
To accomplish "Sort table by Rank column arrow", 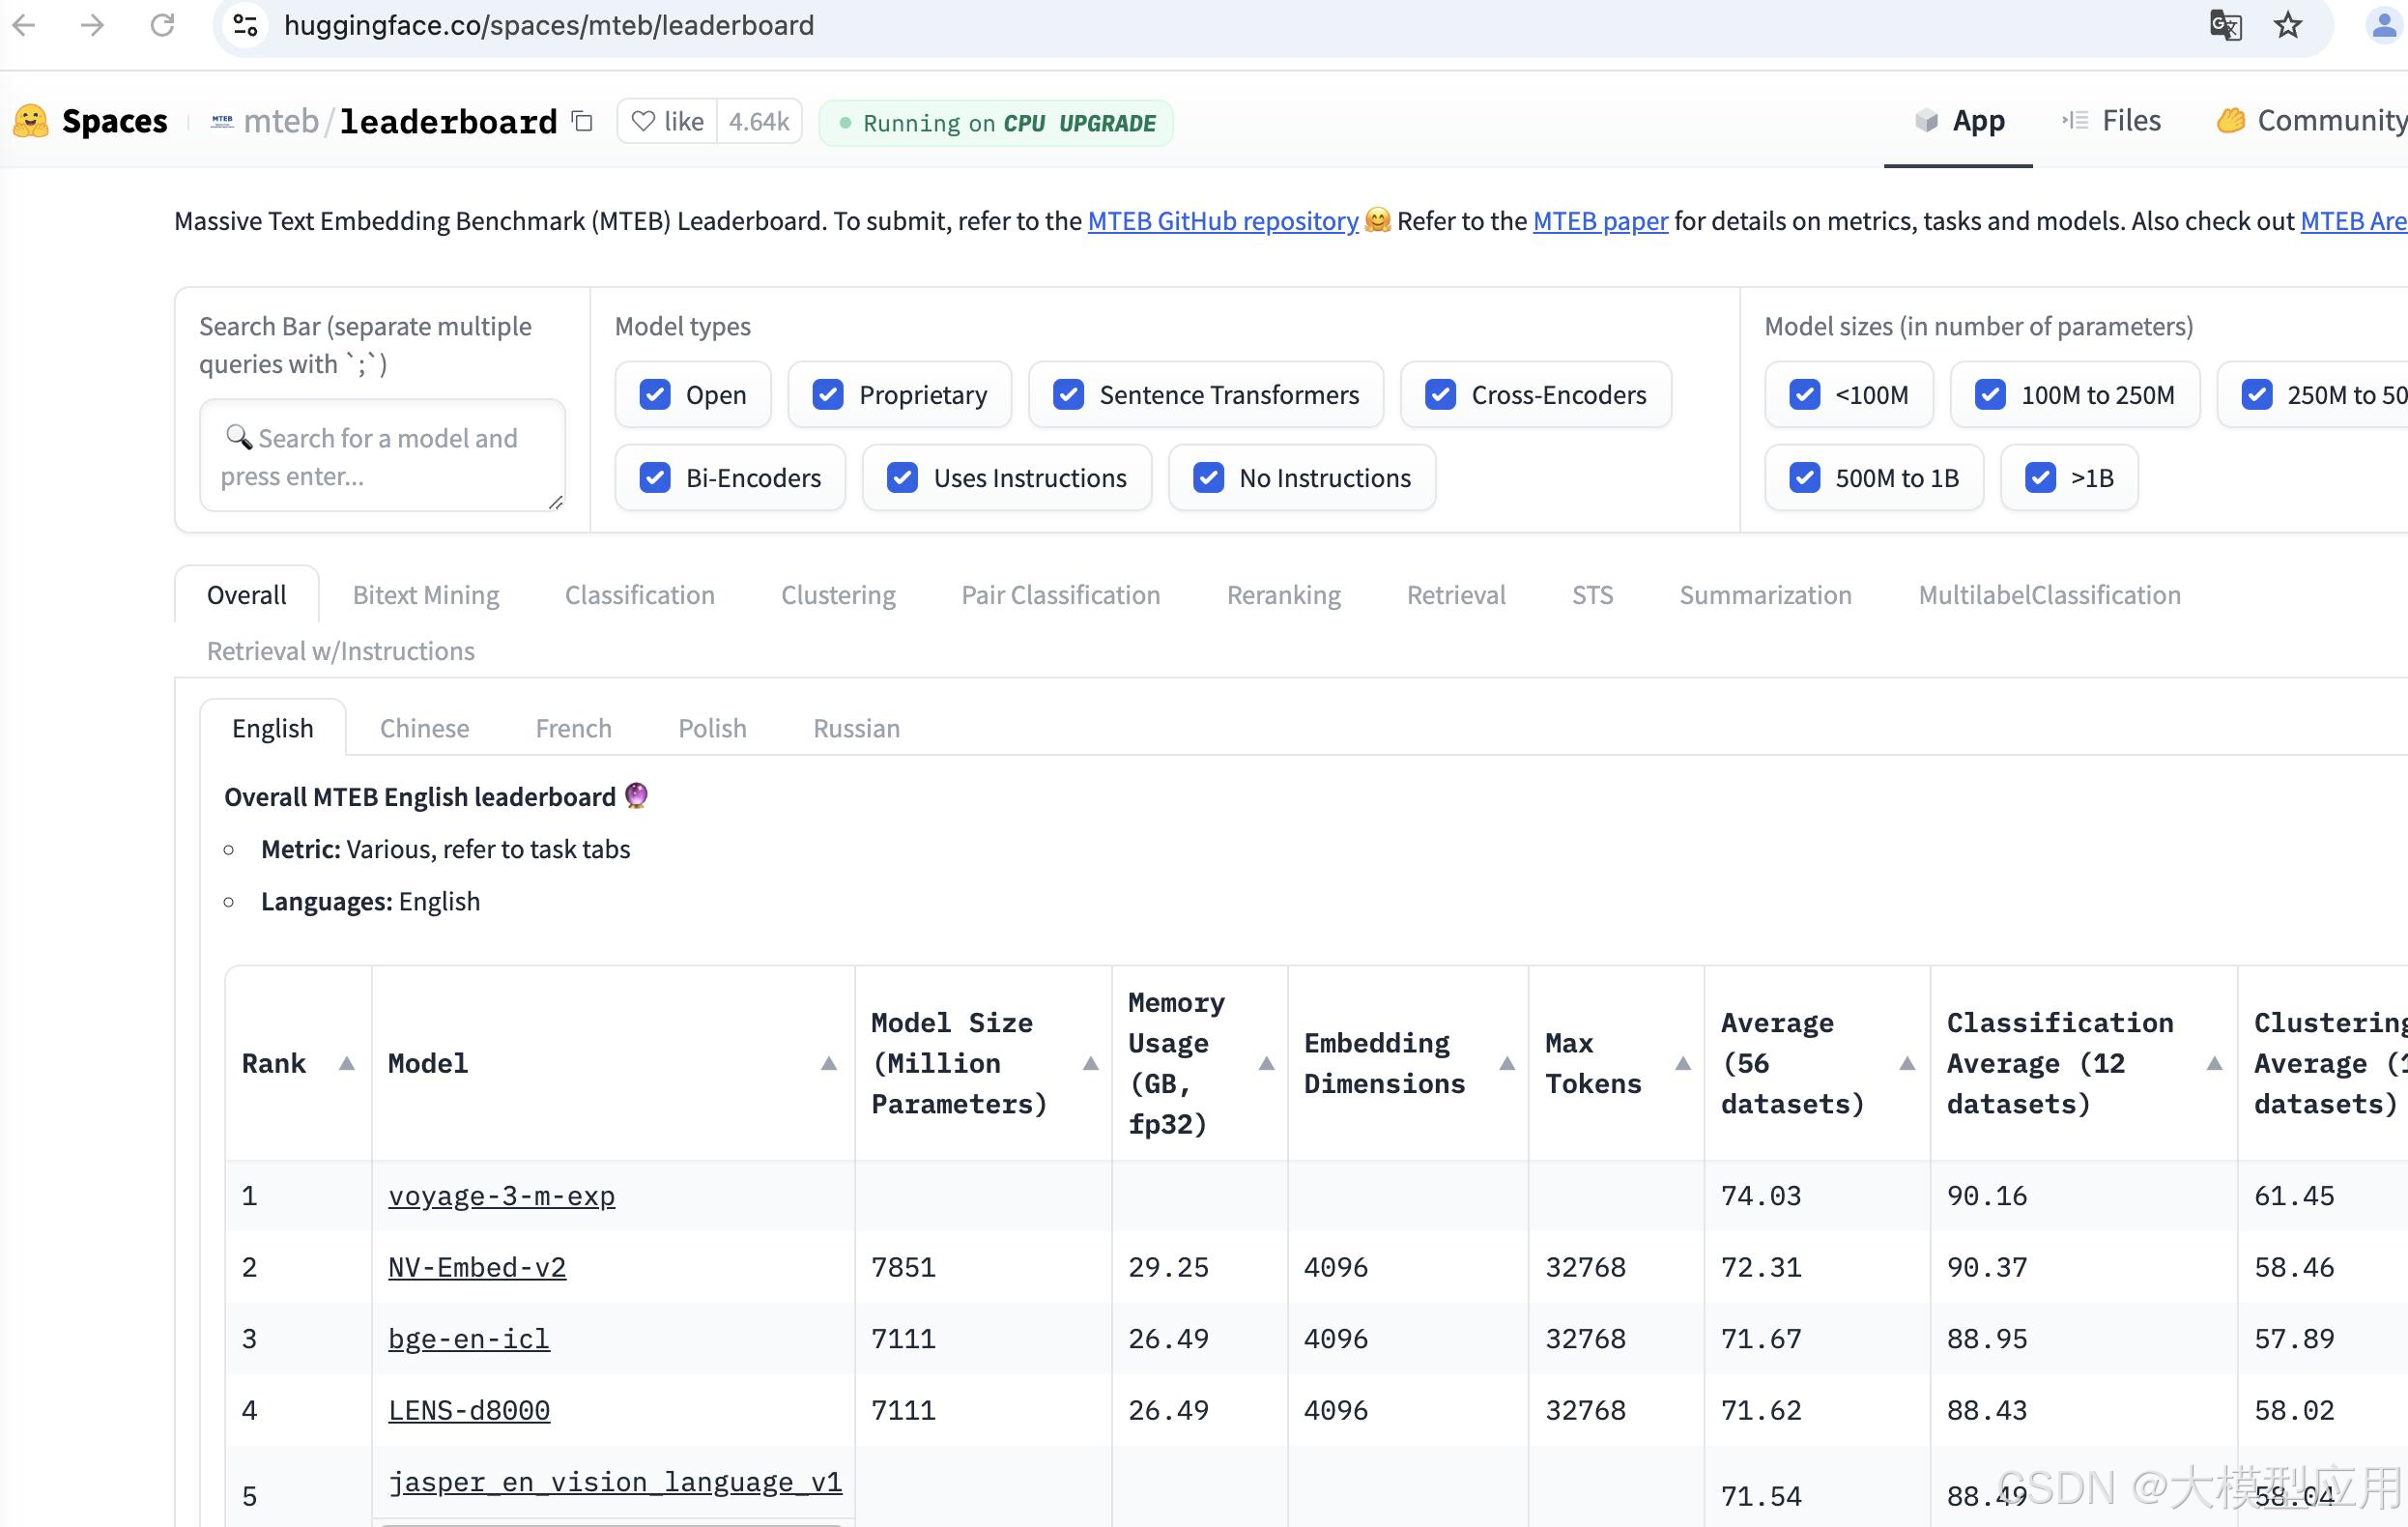I will 346,1063.
